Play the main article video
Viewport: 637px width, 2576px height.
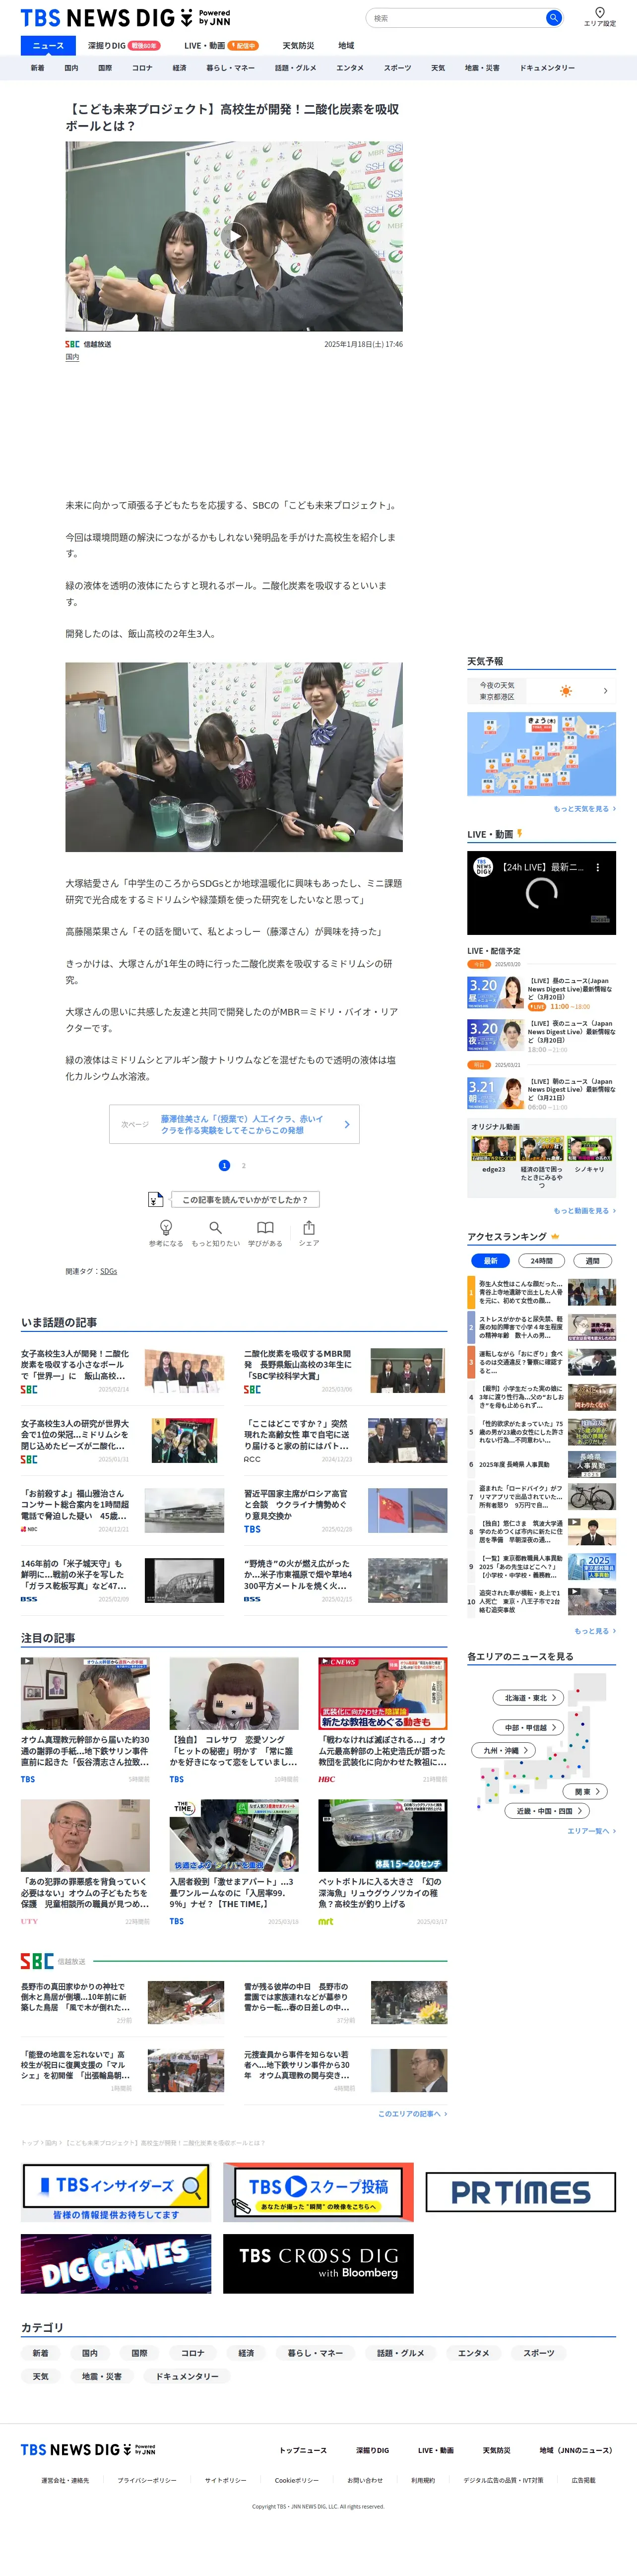coord(234,237)
